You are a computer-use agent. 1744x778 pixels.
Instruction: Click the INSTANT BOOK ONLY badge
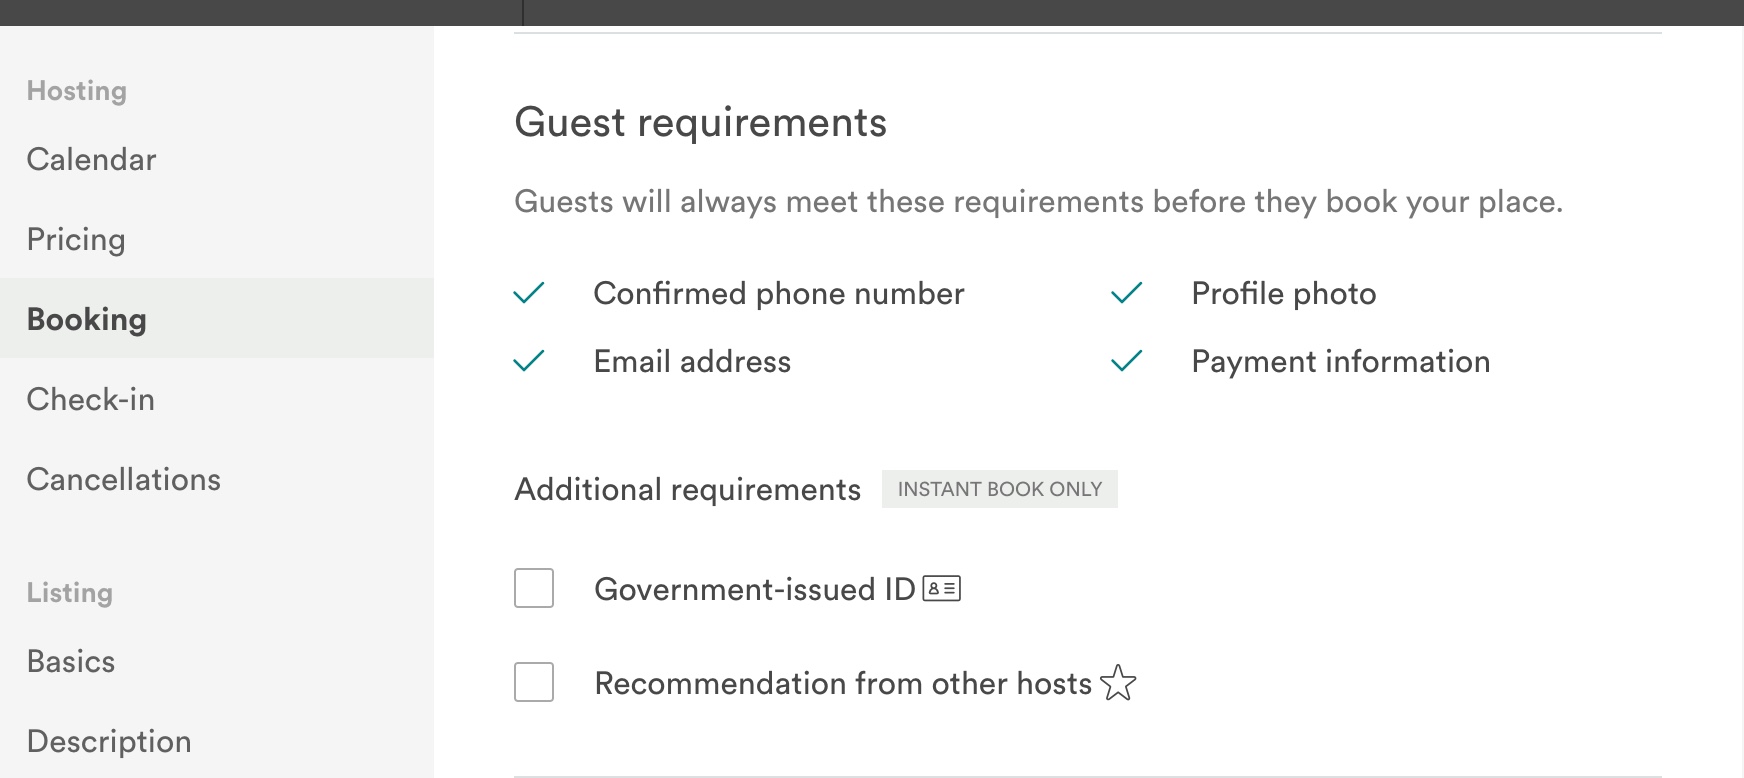999,489
